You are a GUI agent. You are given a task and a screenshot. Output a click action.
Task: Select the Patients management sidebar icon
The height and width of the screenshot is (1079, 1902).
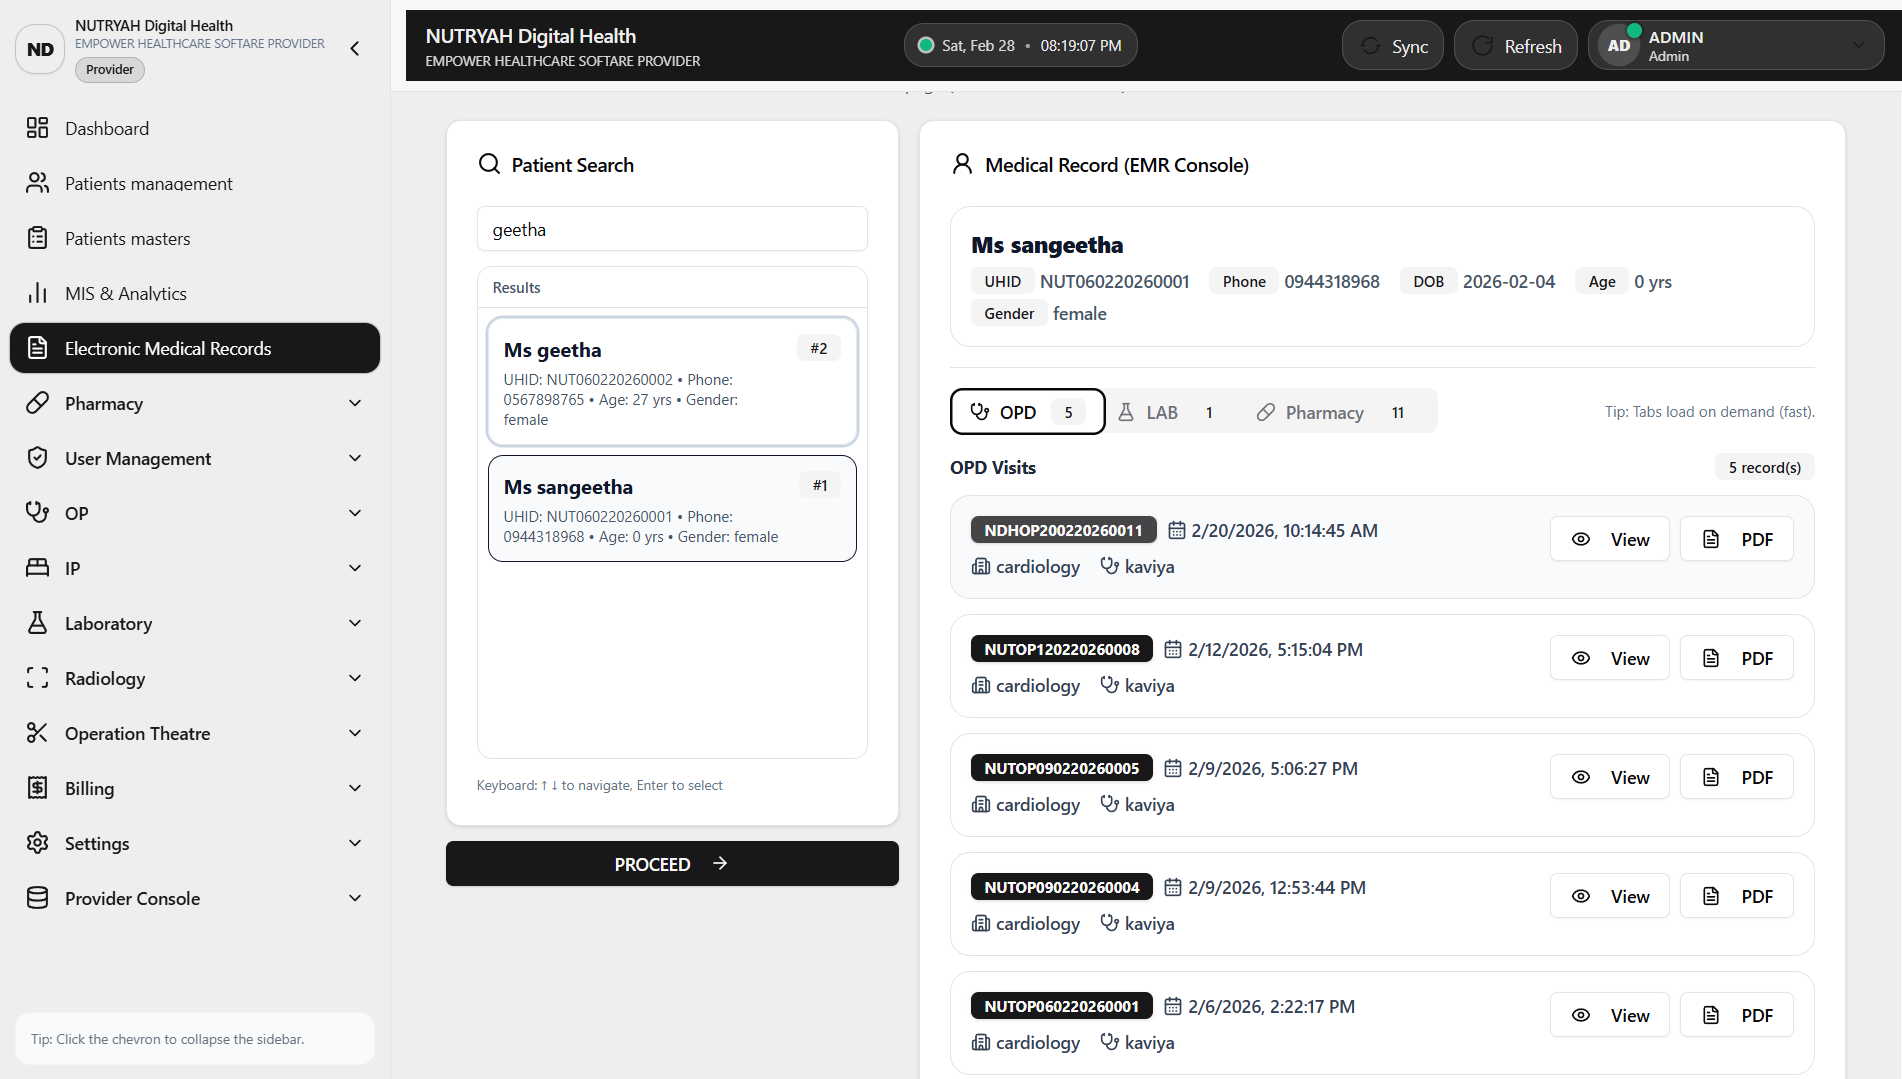[x=38, y=183]
